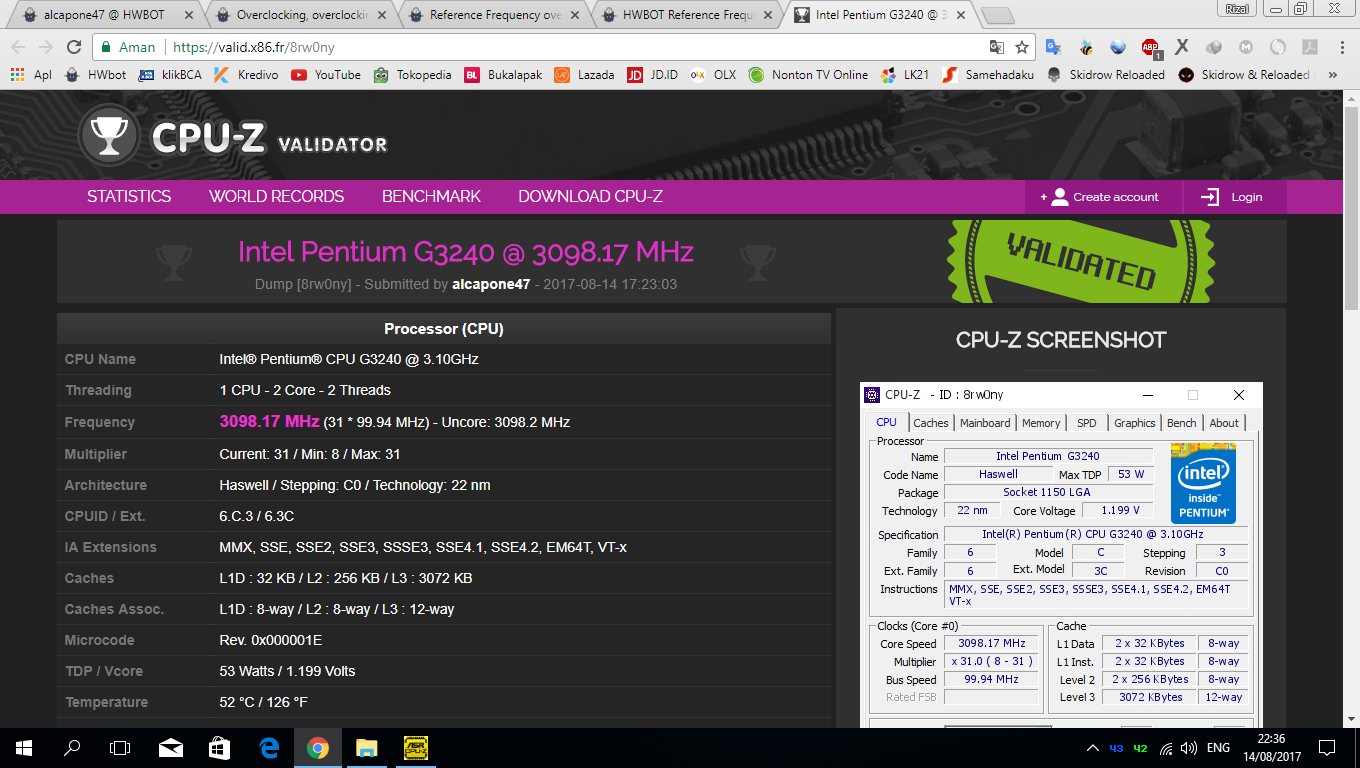1360x768 pixels.
Task: Open Windows Start menu
Action: [24, 748]
